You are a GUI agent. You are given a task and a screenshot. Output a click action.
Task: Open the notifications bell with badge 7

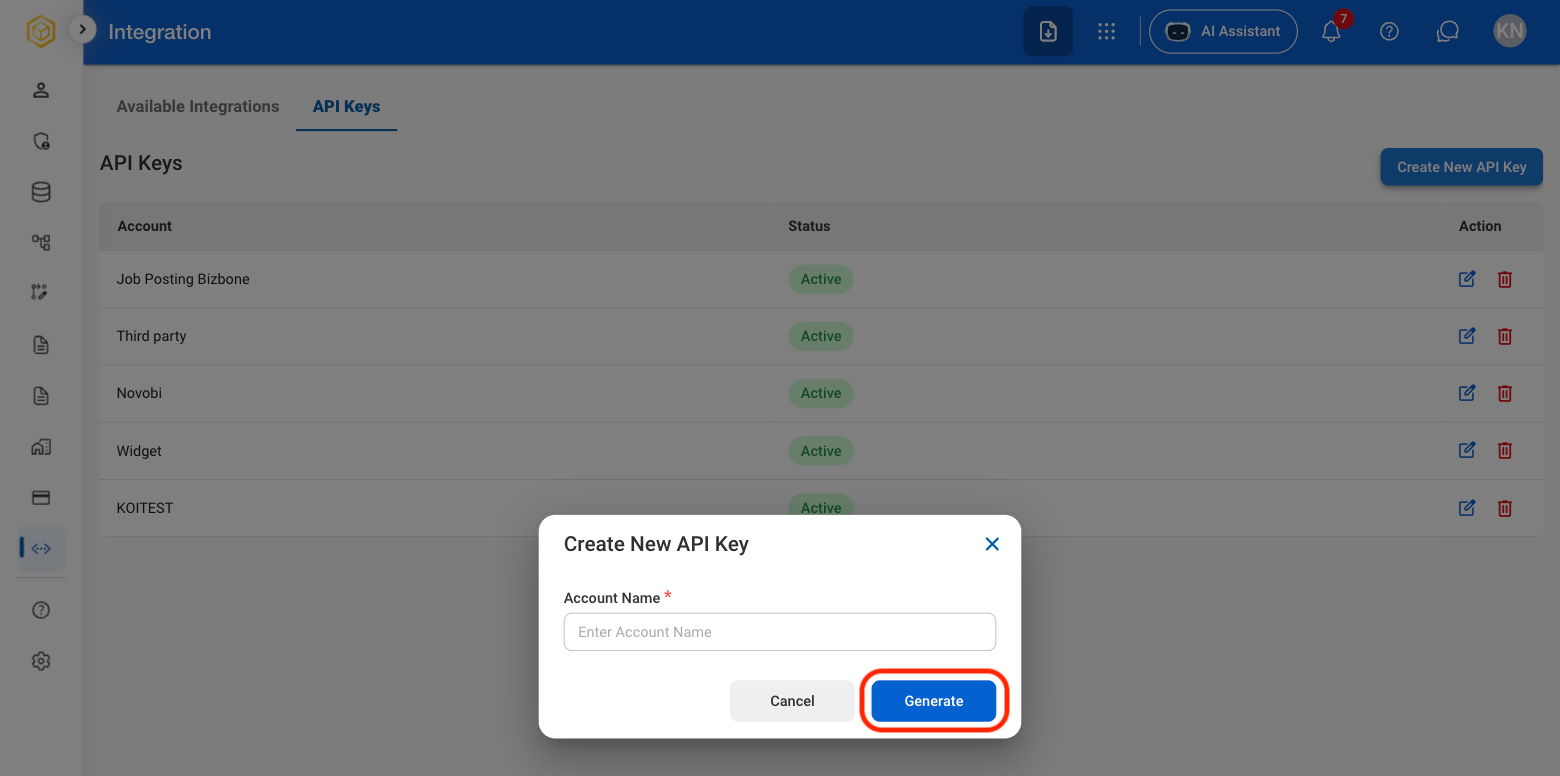[x=1332, y=31]
